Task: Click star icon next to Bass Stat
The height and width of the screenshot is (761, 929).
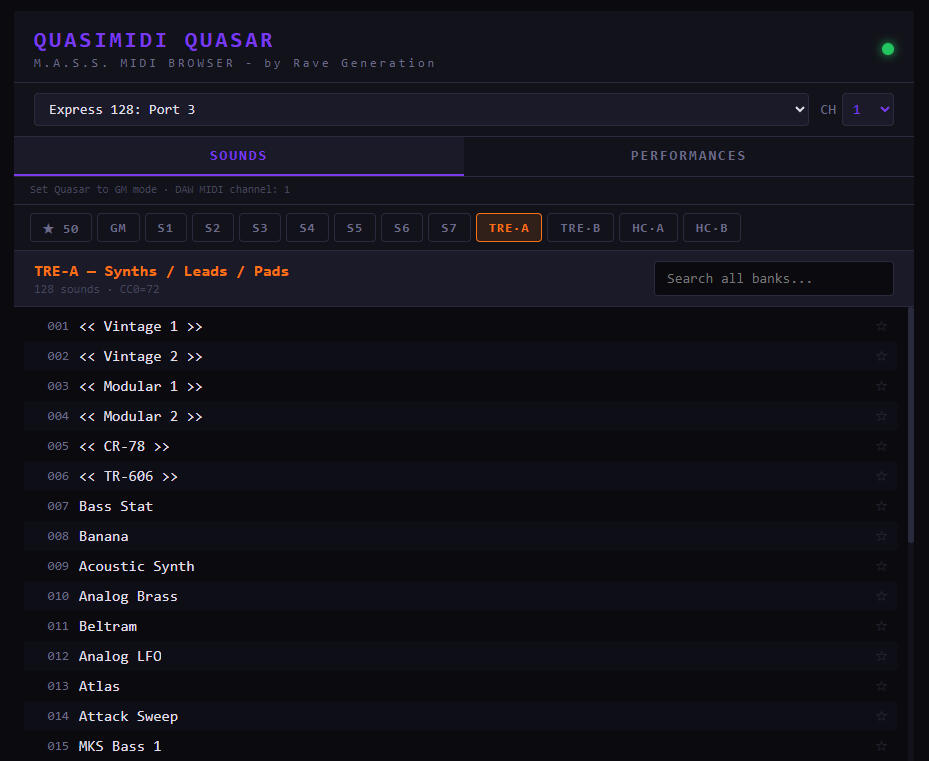Action: 881,506
